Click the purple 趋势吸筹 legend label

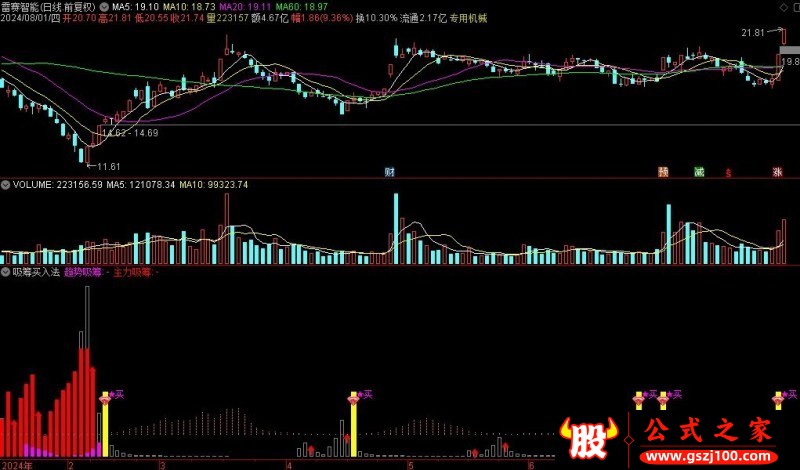coord(85,273)
